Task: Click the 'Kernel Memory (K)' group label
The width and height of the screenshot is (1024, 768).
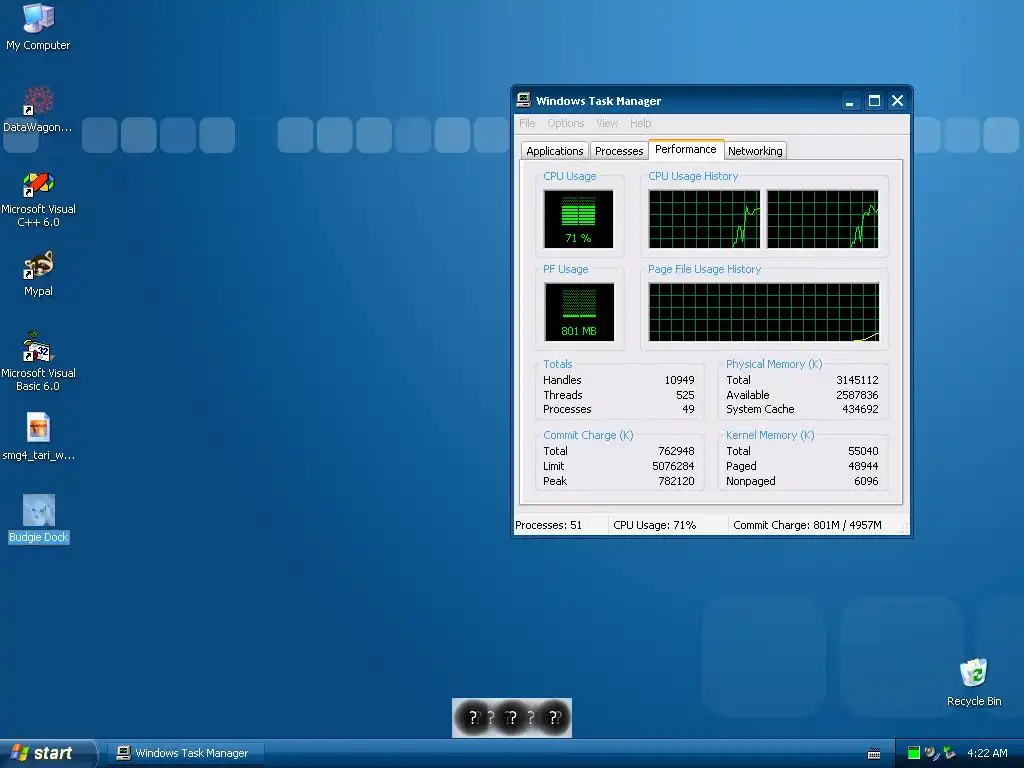Action: click(x=770, y=436)
